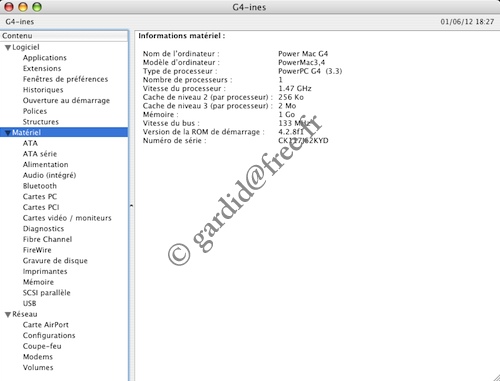
Task: Select USB in the sidebar
Action: coord(30,303)
